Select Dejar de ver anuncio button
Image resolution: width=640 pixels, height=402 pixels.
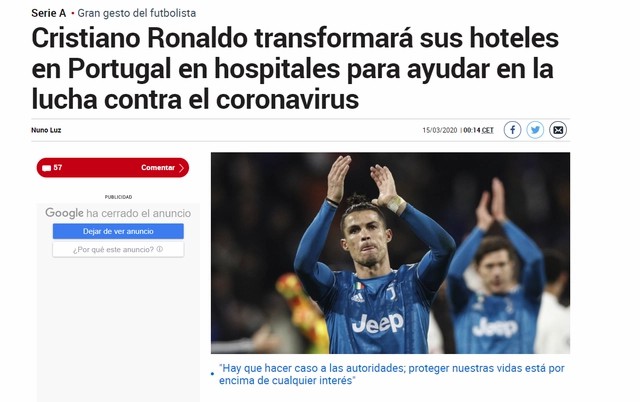(118, 231)
